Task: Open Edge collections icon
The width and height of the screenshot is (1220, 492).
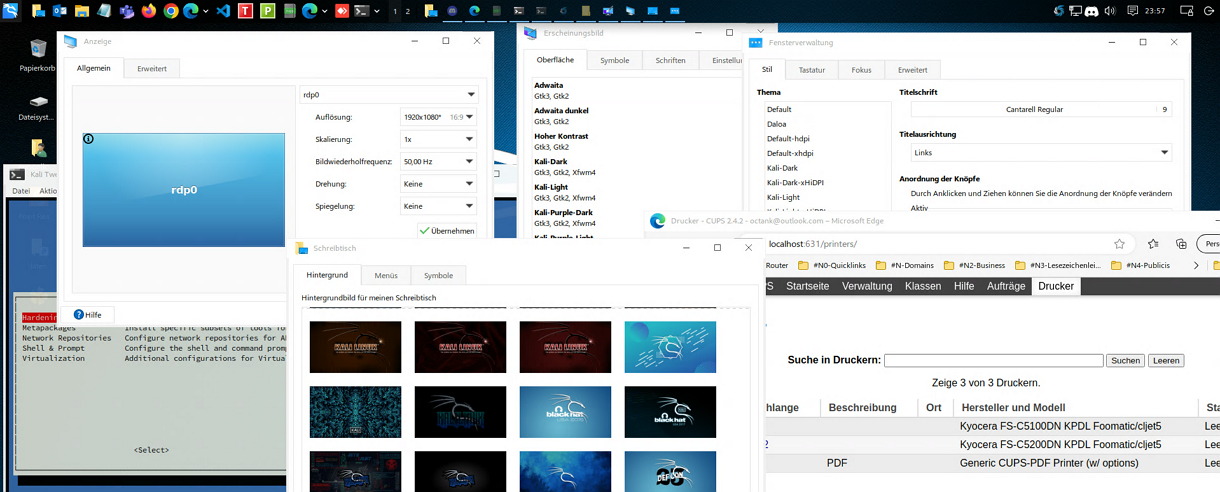Action: [x=1181, y=243]
